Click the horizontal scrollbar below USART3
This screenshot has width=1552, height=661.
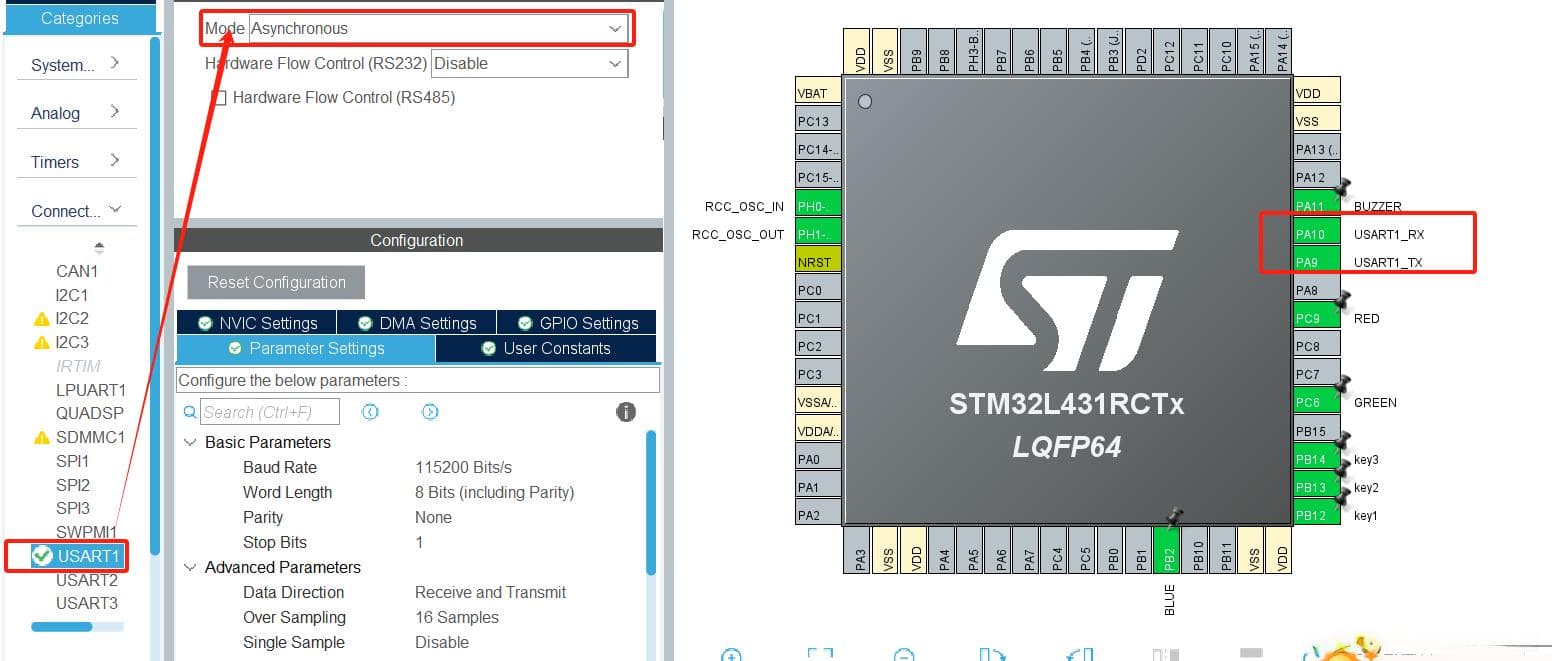coord(61,627)
